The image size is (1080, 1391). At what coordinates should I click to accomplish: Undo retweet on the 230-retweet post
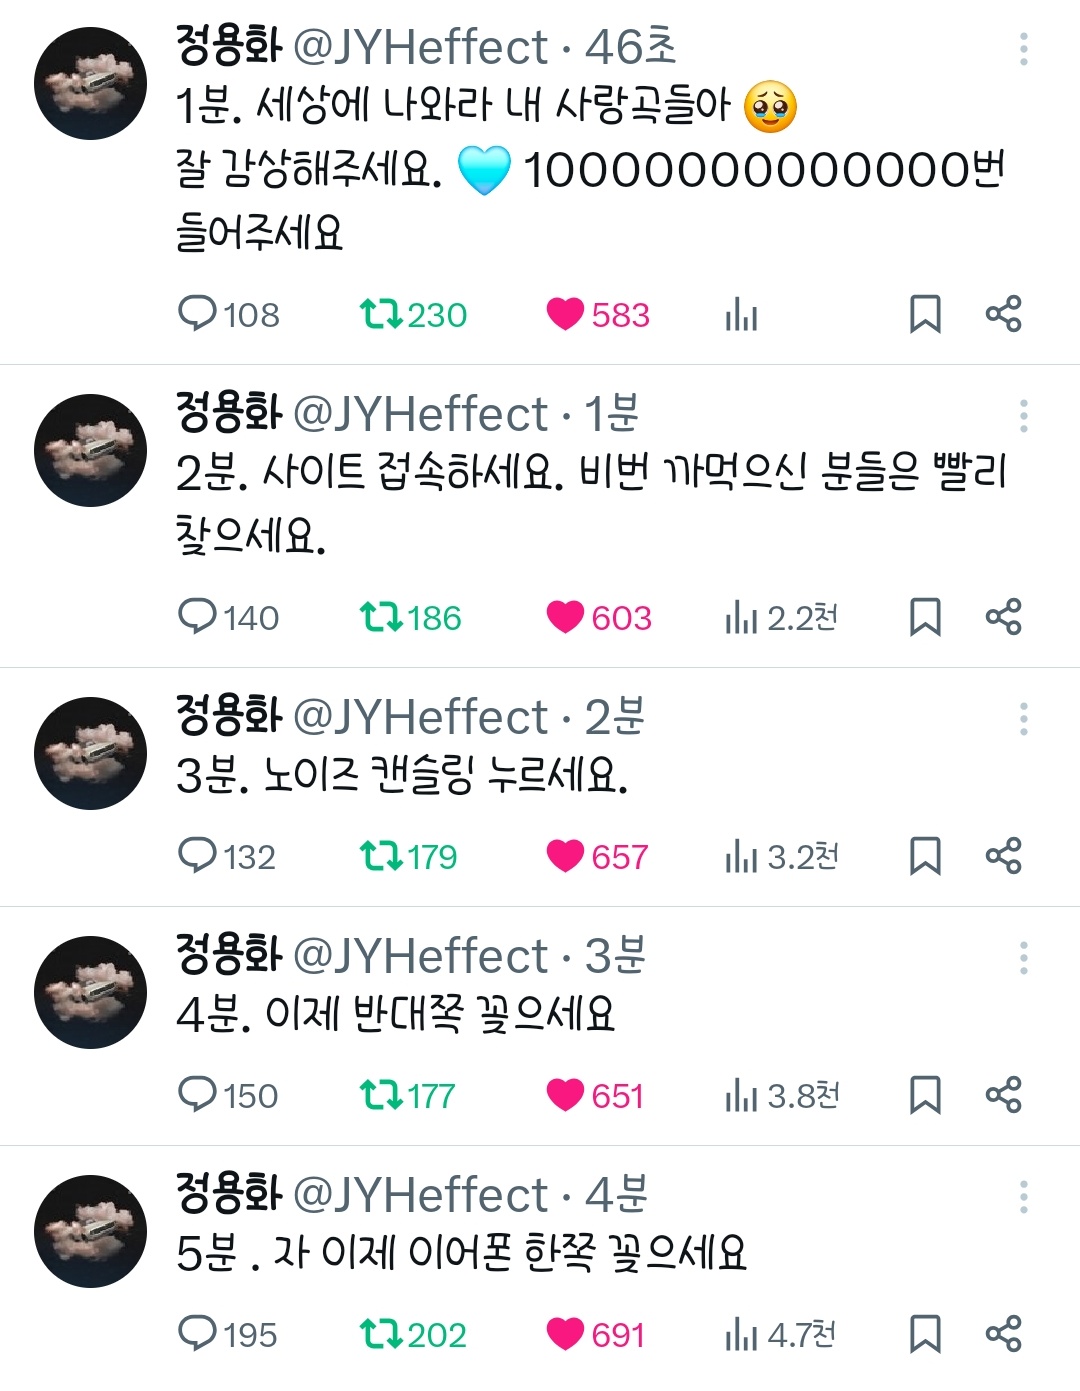(x=380, y=314)
